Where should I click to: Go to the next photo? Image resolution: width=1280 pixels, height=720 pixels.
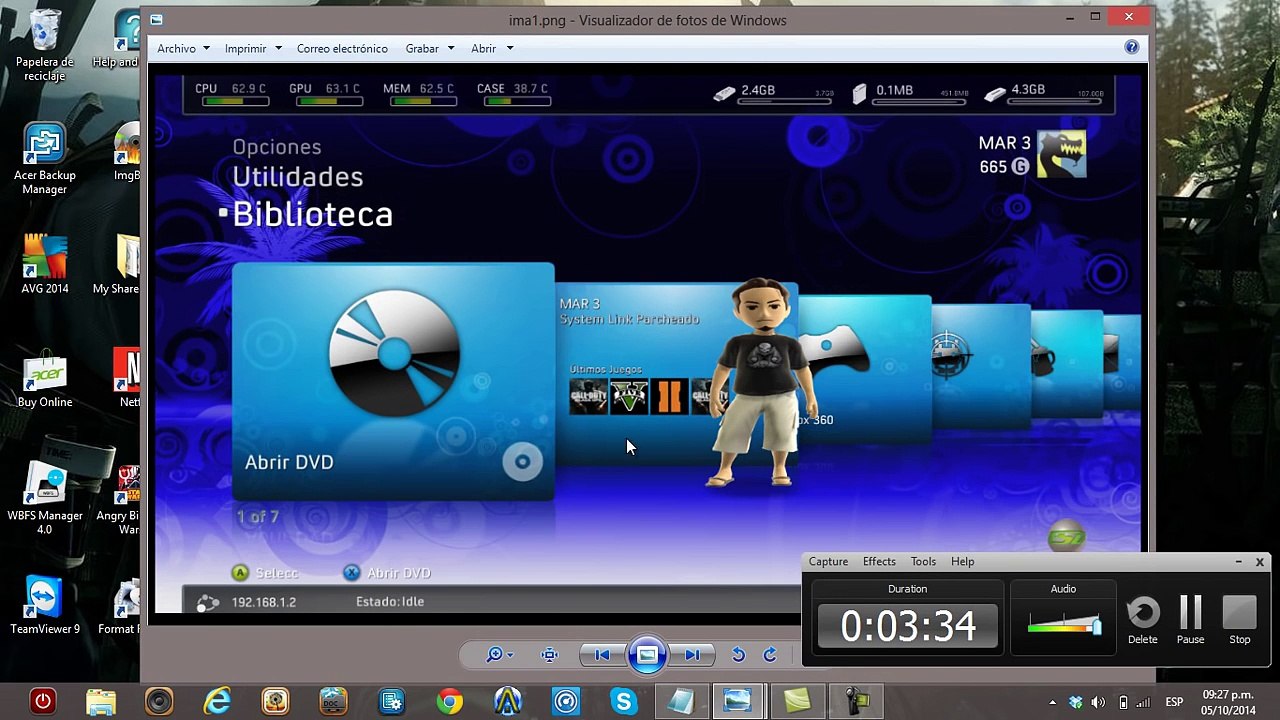point(692,655)
